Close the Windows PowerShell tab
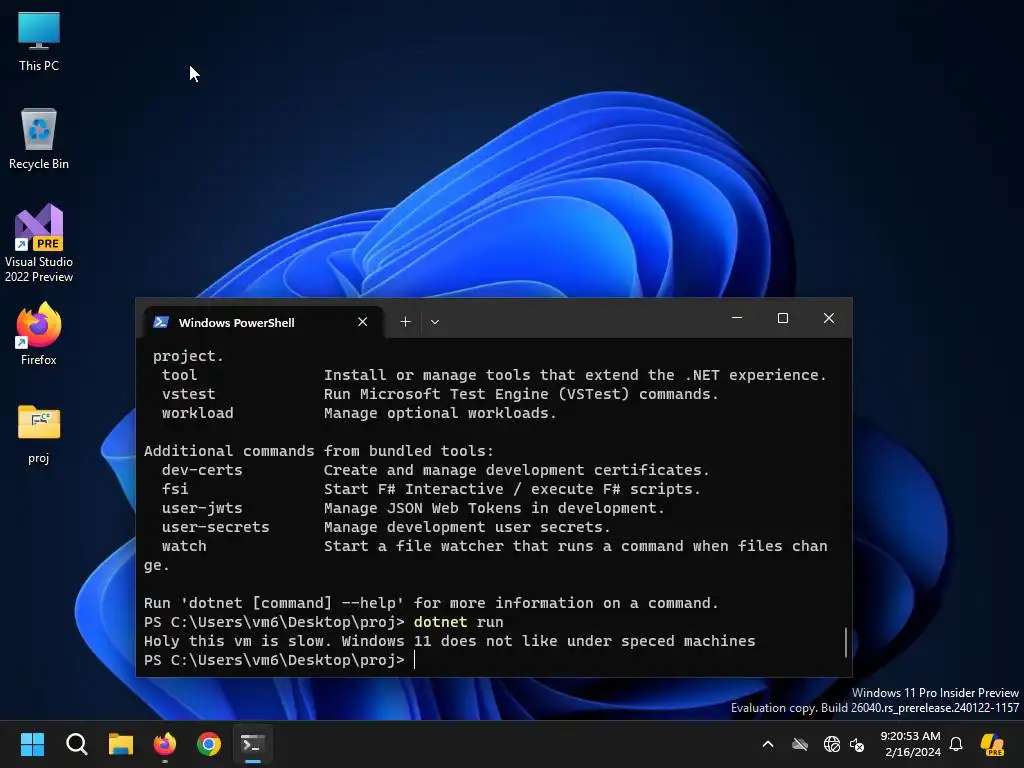 [362, 322]
